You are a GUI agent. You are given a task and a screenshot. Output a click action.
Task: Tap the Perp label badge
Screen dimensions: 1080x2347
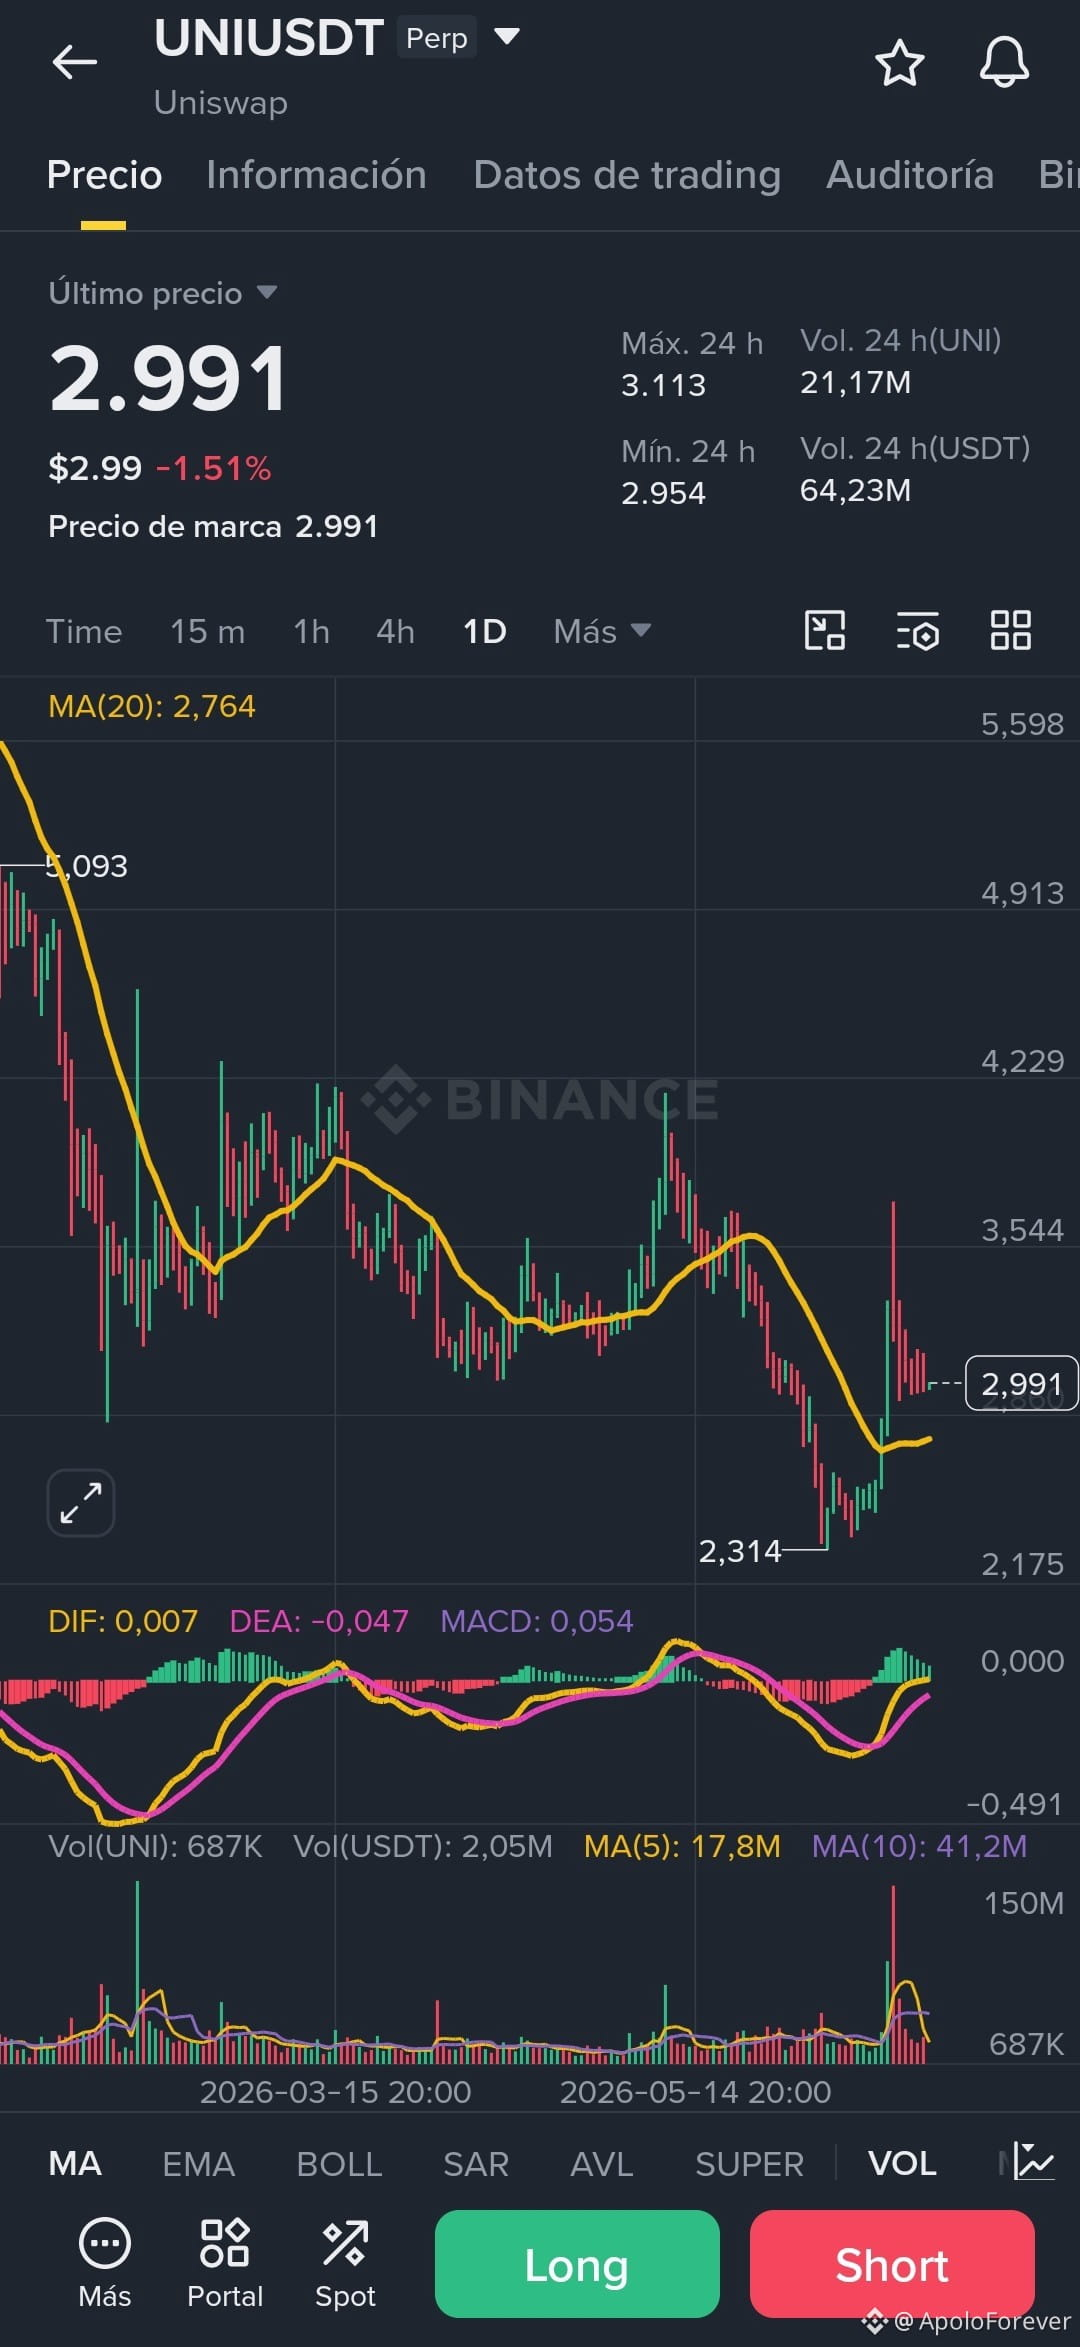tap(437, 38)
